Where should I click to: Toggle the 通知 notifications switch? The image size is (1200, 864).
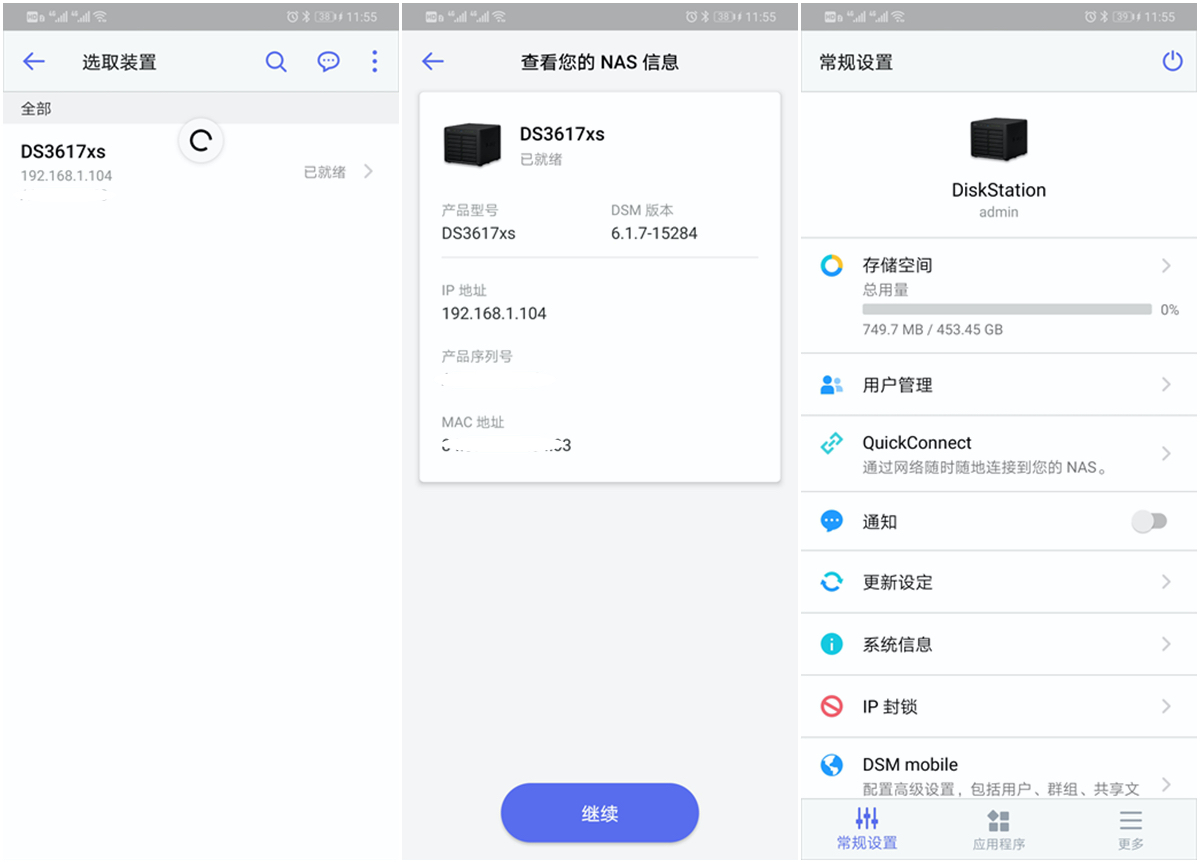(1150, 522)
